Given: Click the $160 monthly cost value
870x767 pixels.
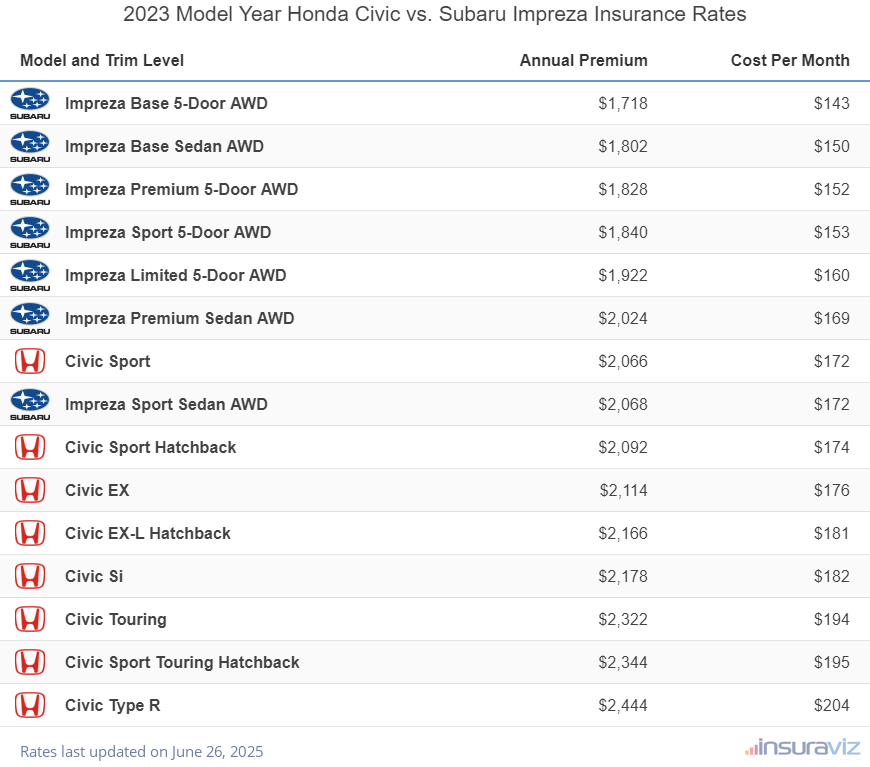Looking at the screenshot, I should tap(832, 276).
